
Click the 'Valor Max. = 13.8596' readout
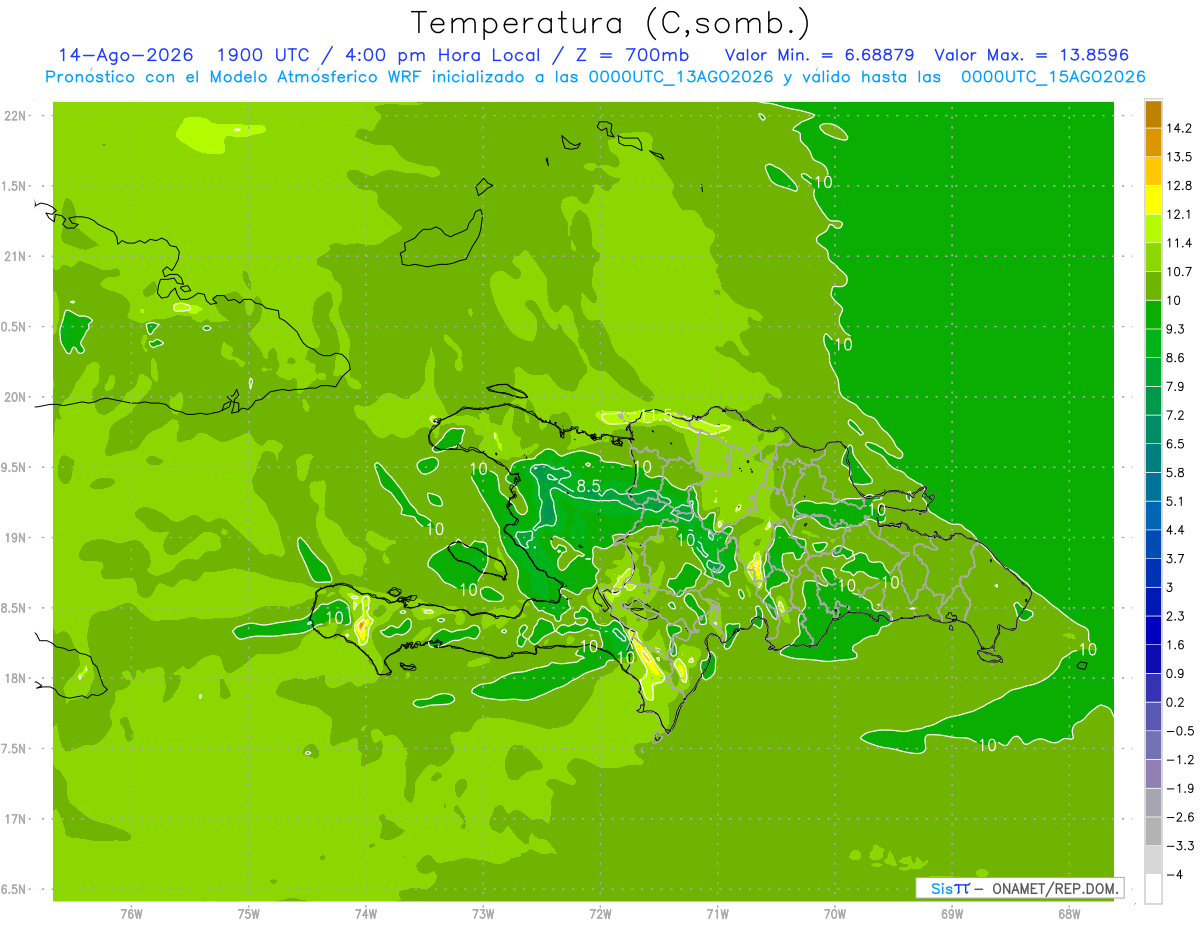coord(1033,55)
